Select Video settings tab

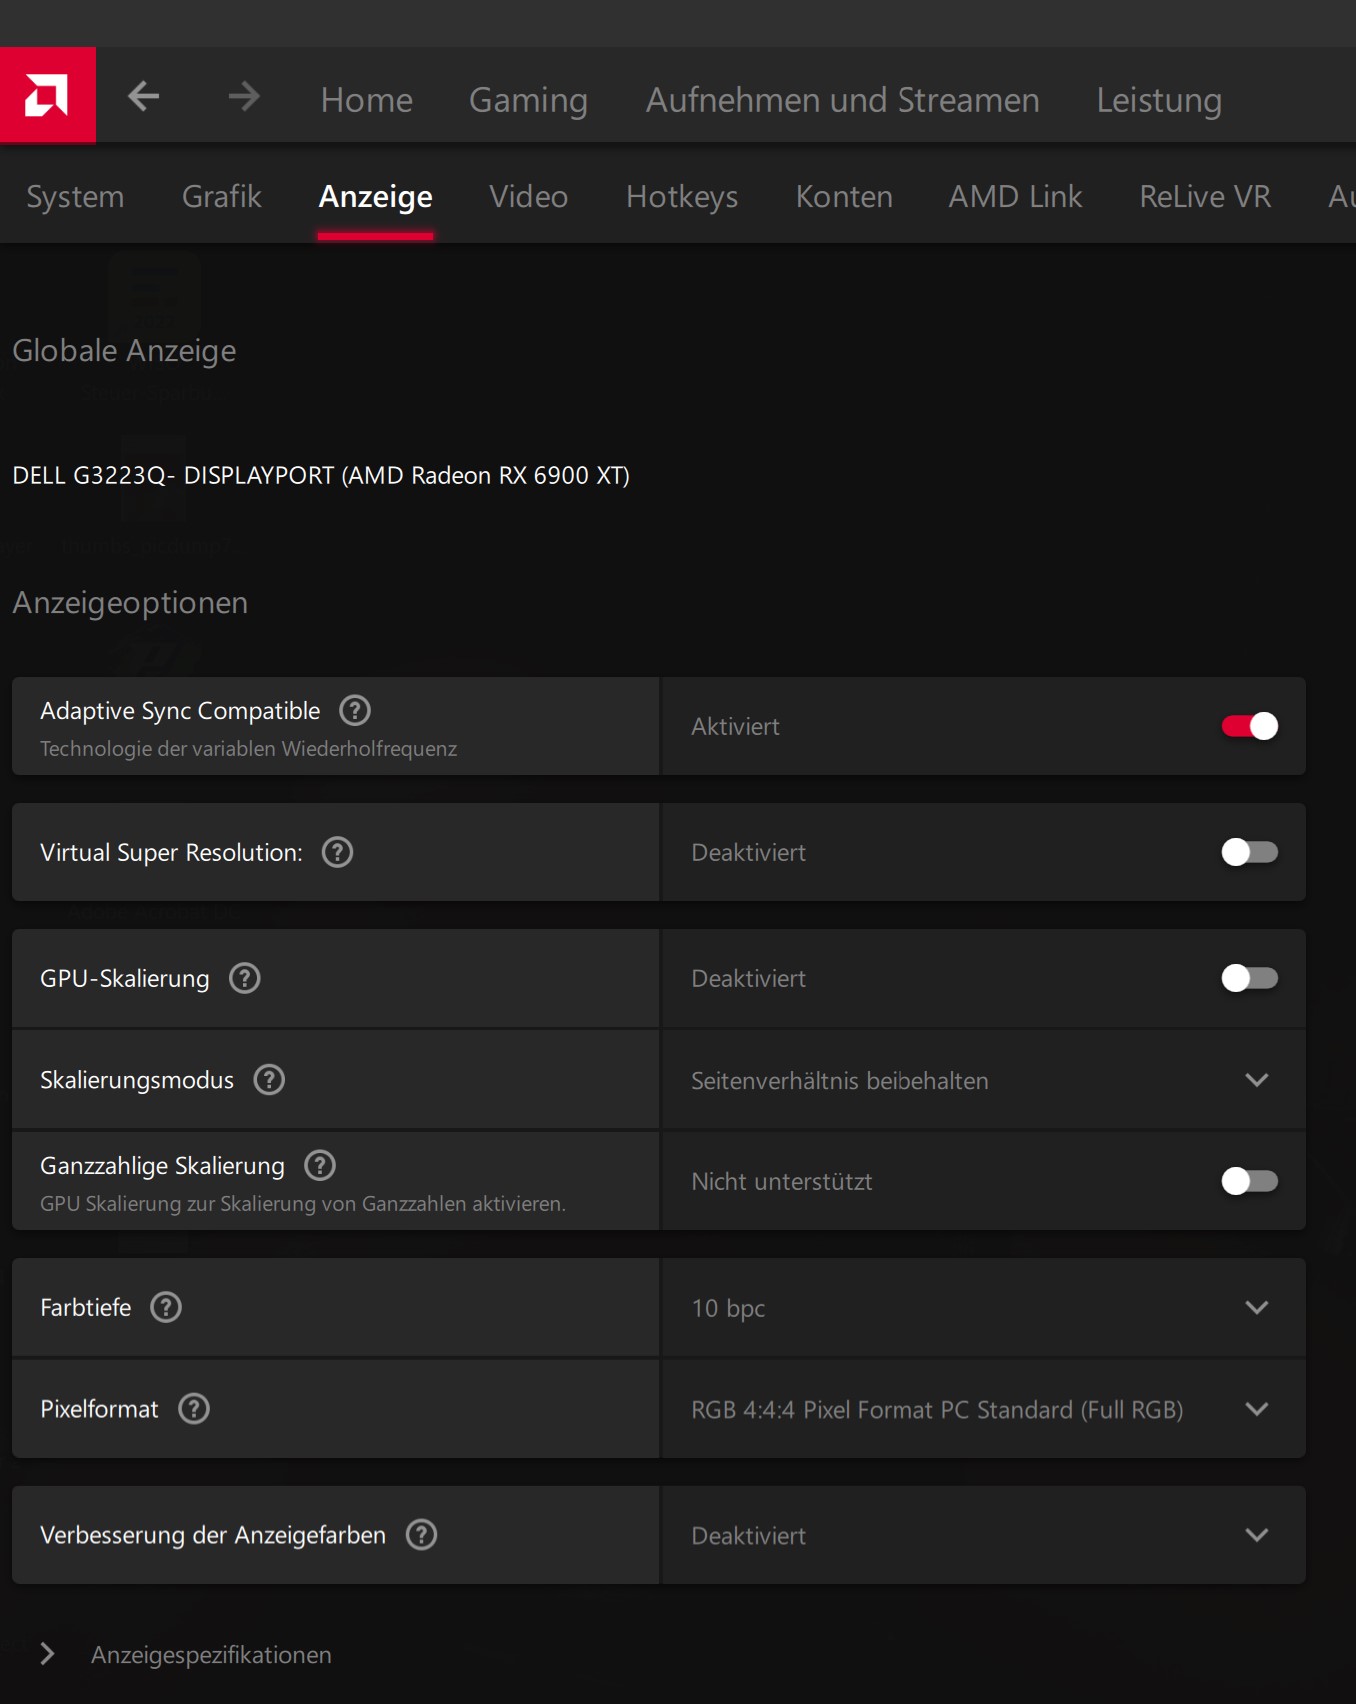pos(529,197)
